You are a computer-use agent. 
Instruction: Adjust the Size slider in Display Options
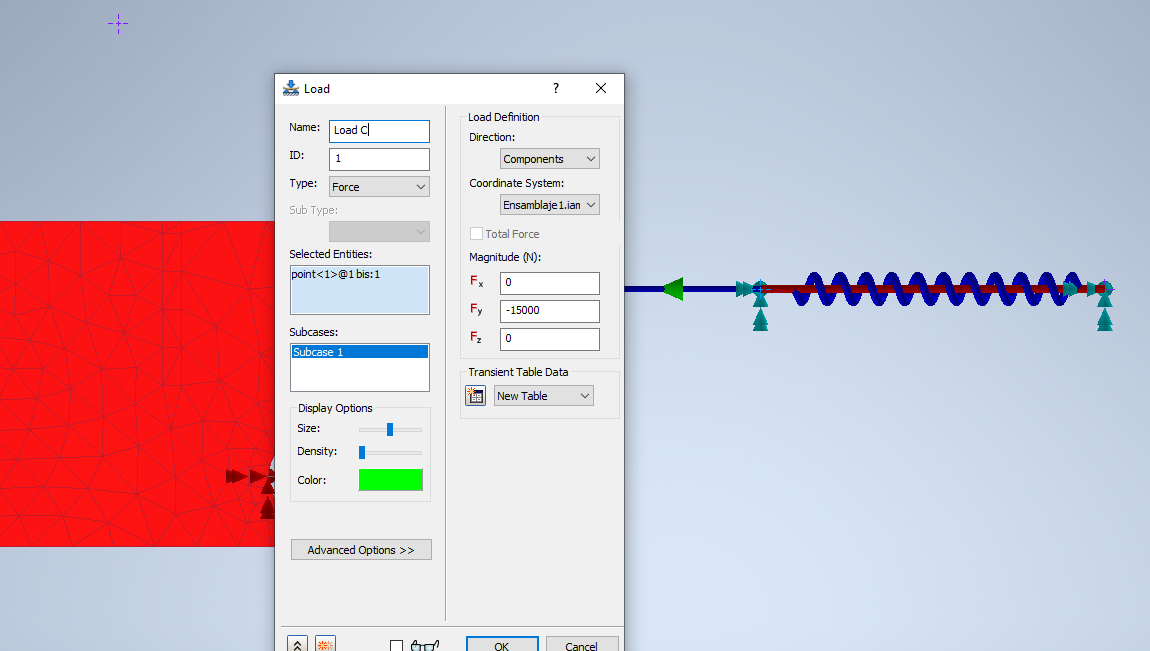(x=388, y=428)
